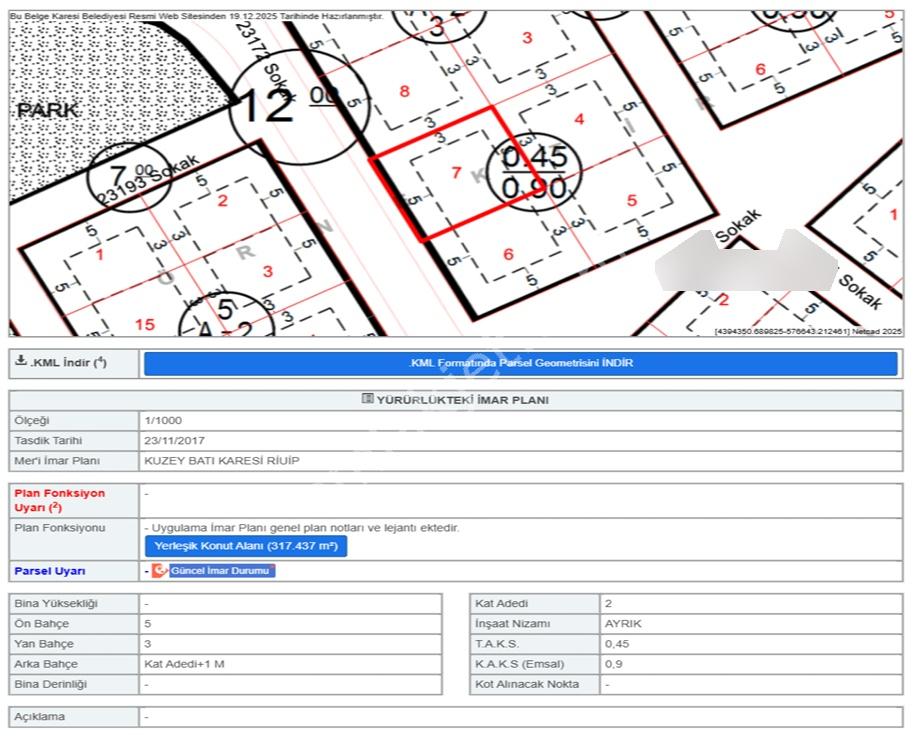915x737 pixels.
Task: Click the Bu Belge Karesi Belediyesi notice text
Action: pos(197,16)
